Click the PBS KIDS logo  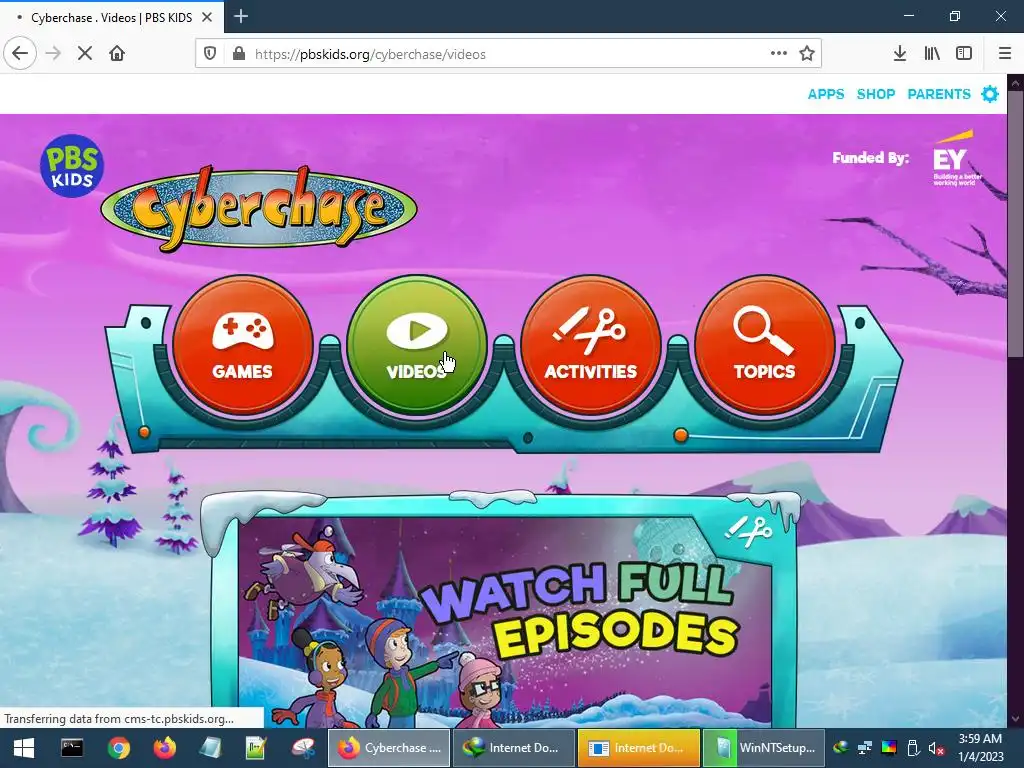point(72,166)
